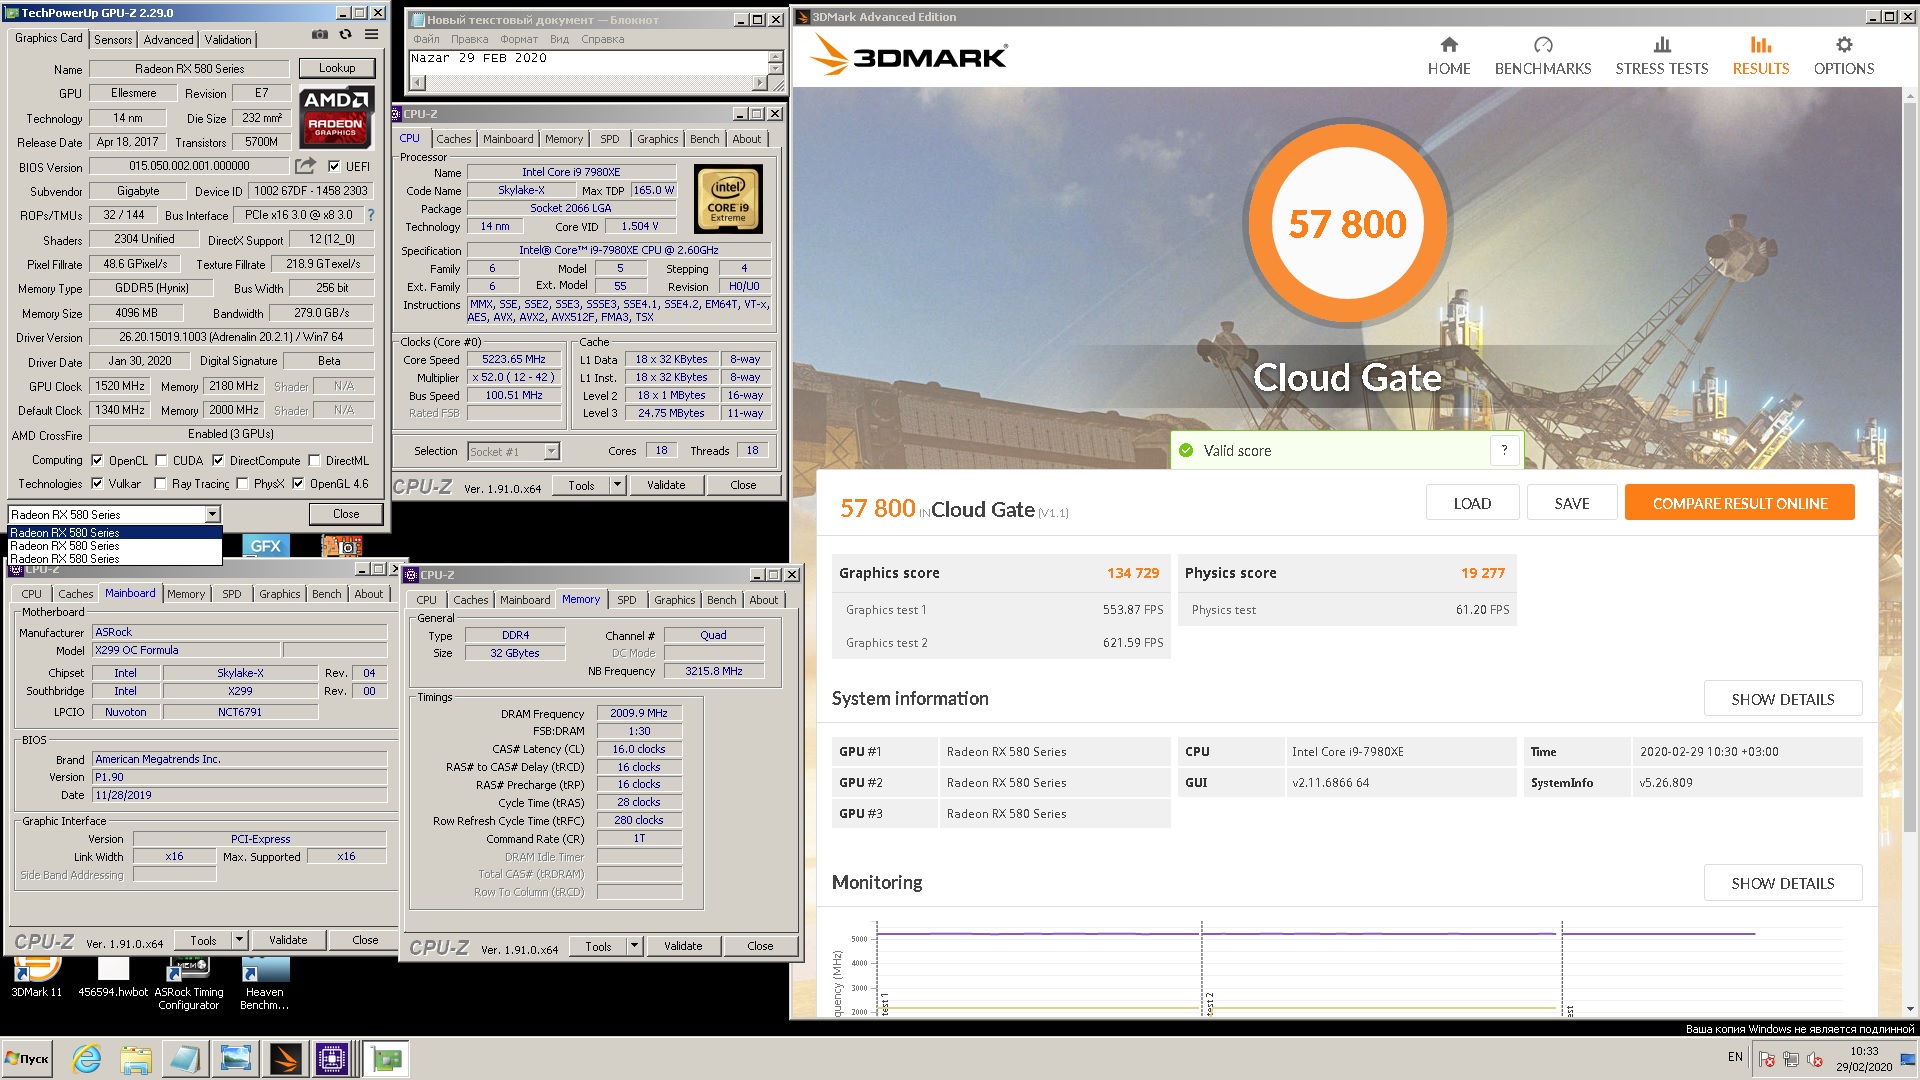Screen dimensions: 1920x1080
Task: Click Validate in the CPU-Z CPU window
Action: click(x=666, y=486)
